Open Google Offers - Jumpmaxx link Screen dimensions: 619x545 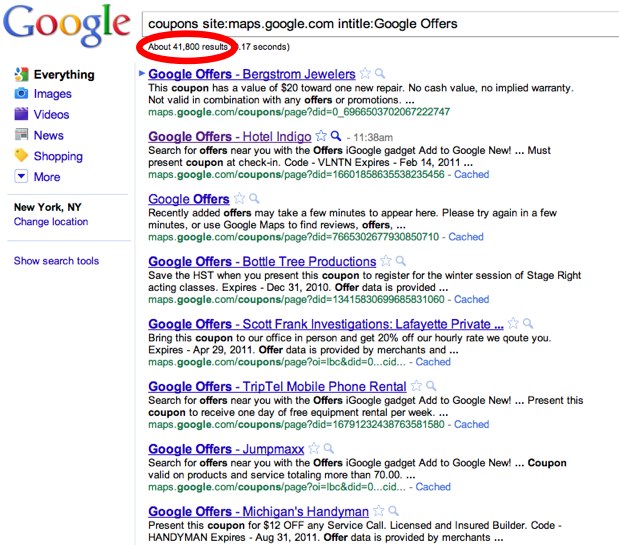[226, 449]
